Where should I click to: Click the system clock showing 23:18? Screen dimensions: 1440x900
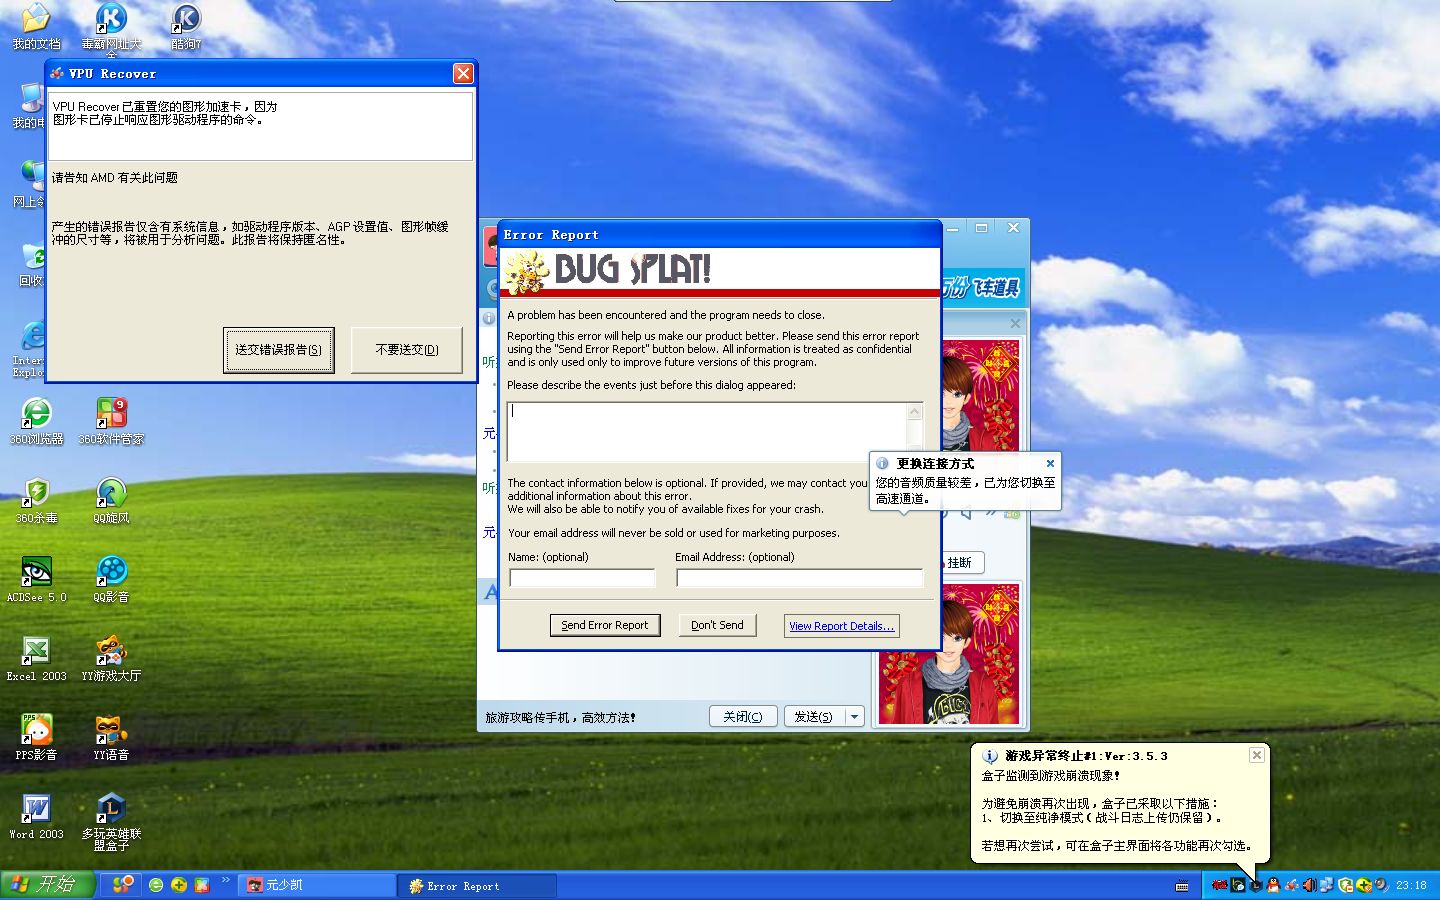point(1411,885)
